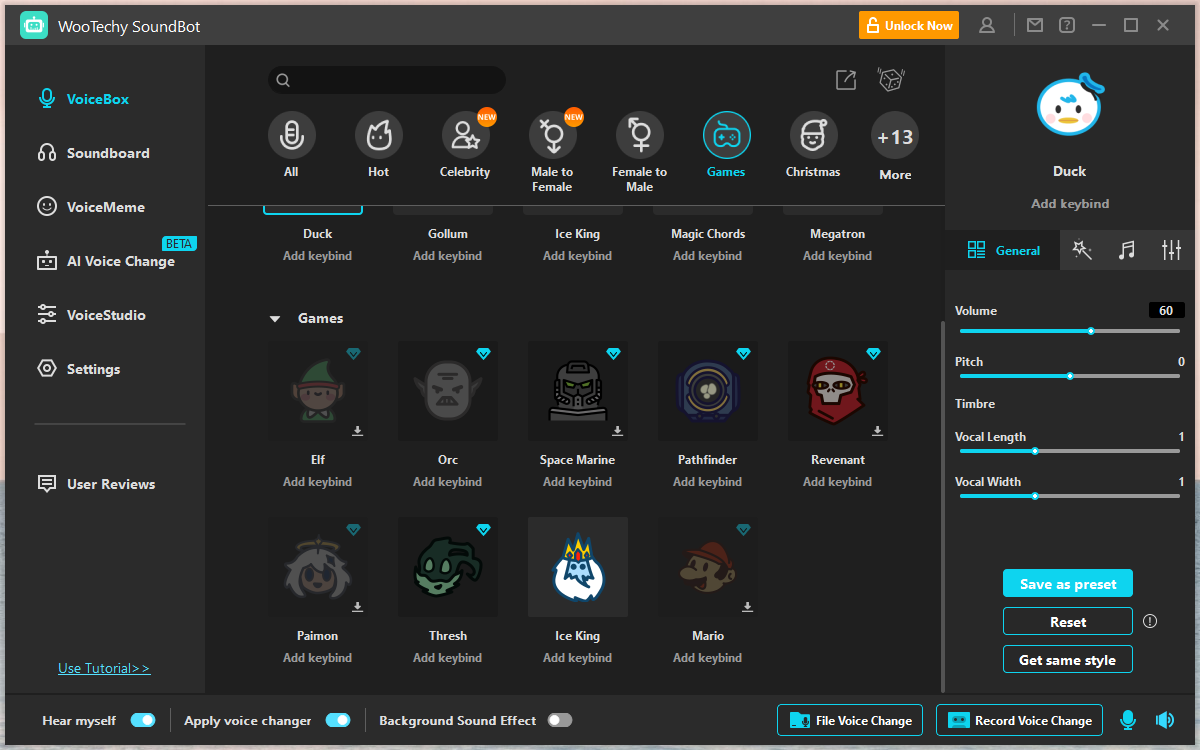Click the search voices input field
The image size is (1200, 750).
click(x=387, y=80)
